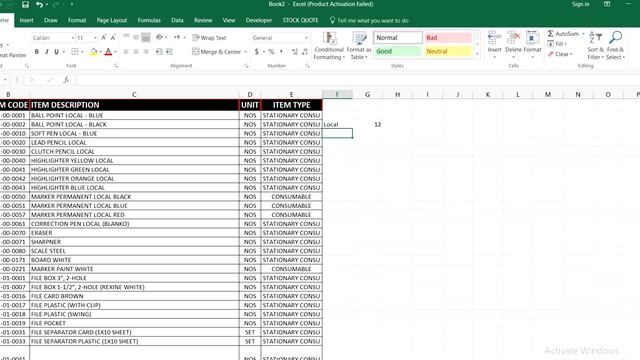
Task: Open the Review tab
Action: (x=203, y=20)
